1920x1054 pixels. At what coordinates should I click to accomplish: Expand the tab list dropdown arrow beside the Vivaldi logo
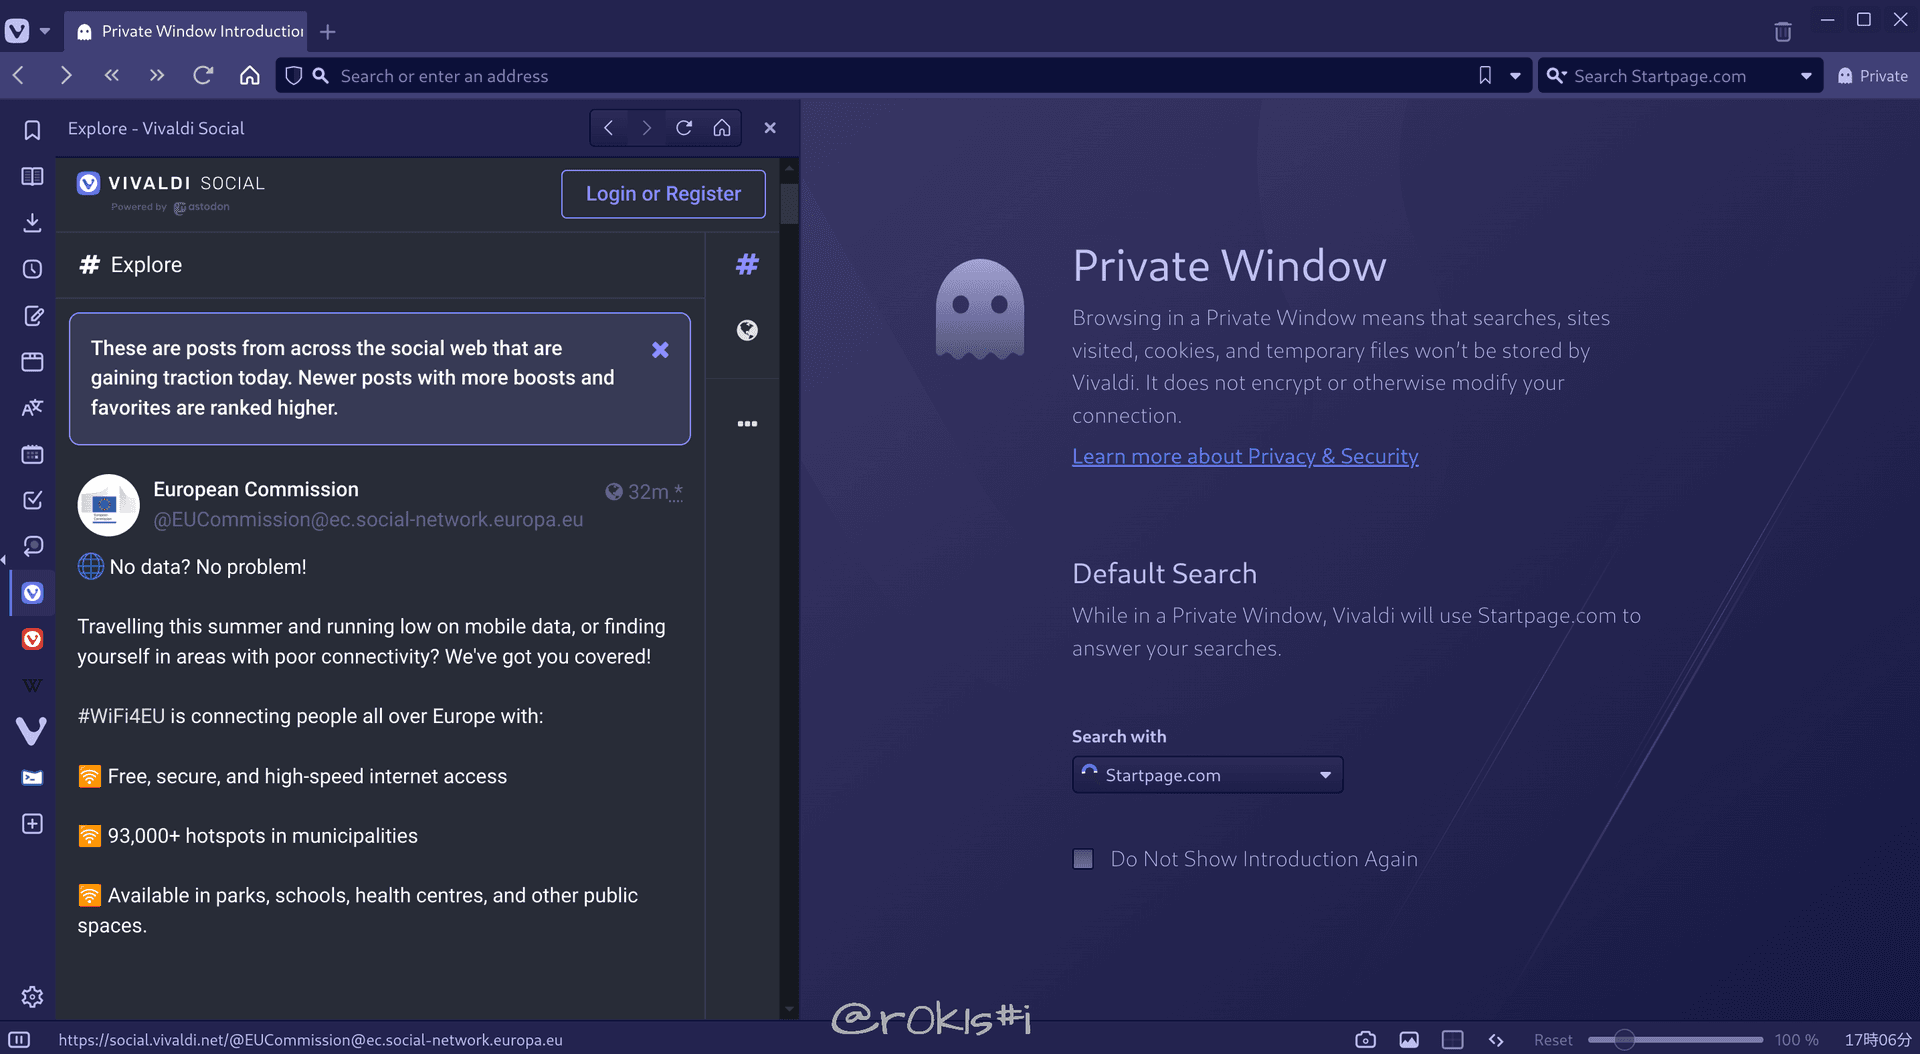pos(45,31)
